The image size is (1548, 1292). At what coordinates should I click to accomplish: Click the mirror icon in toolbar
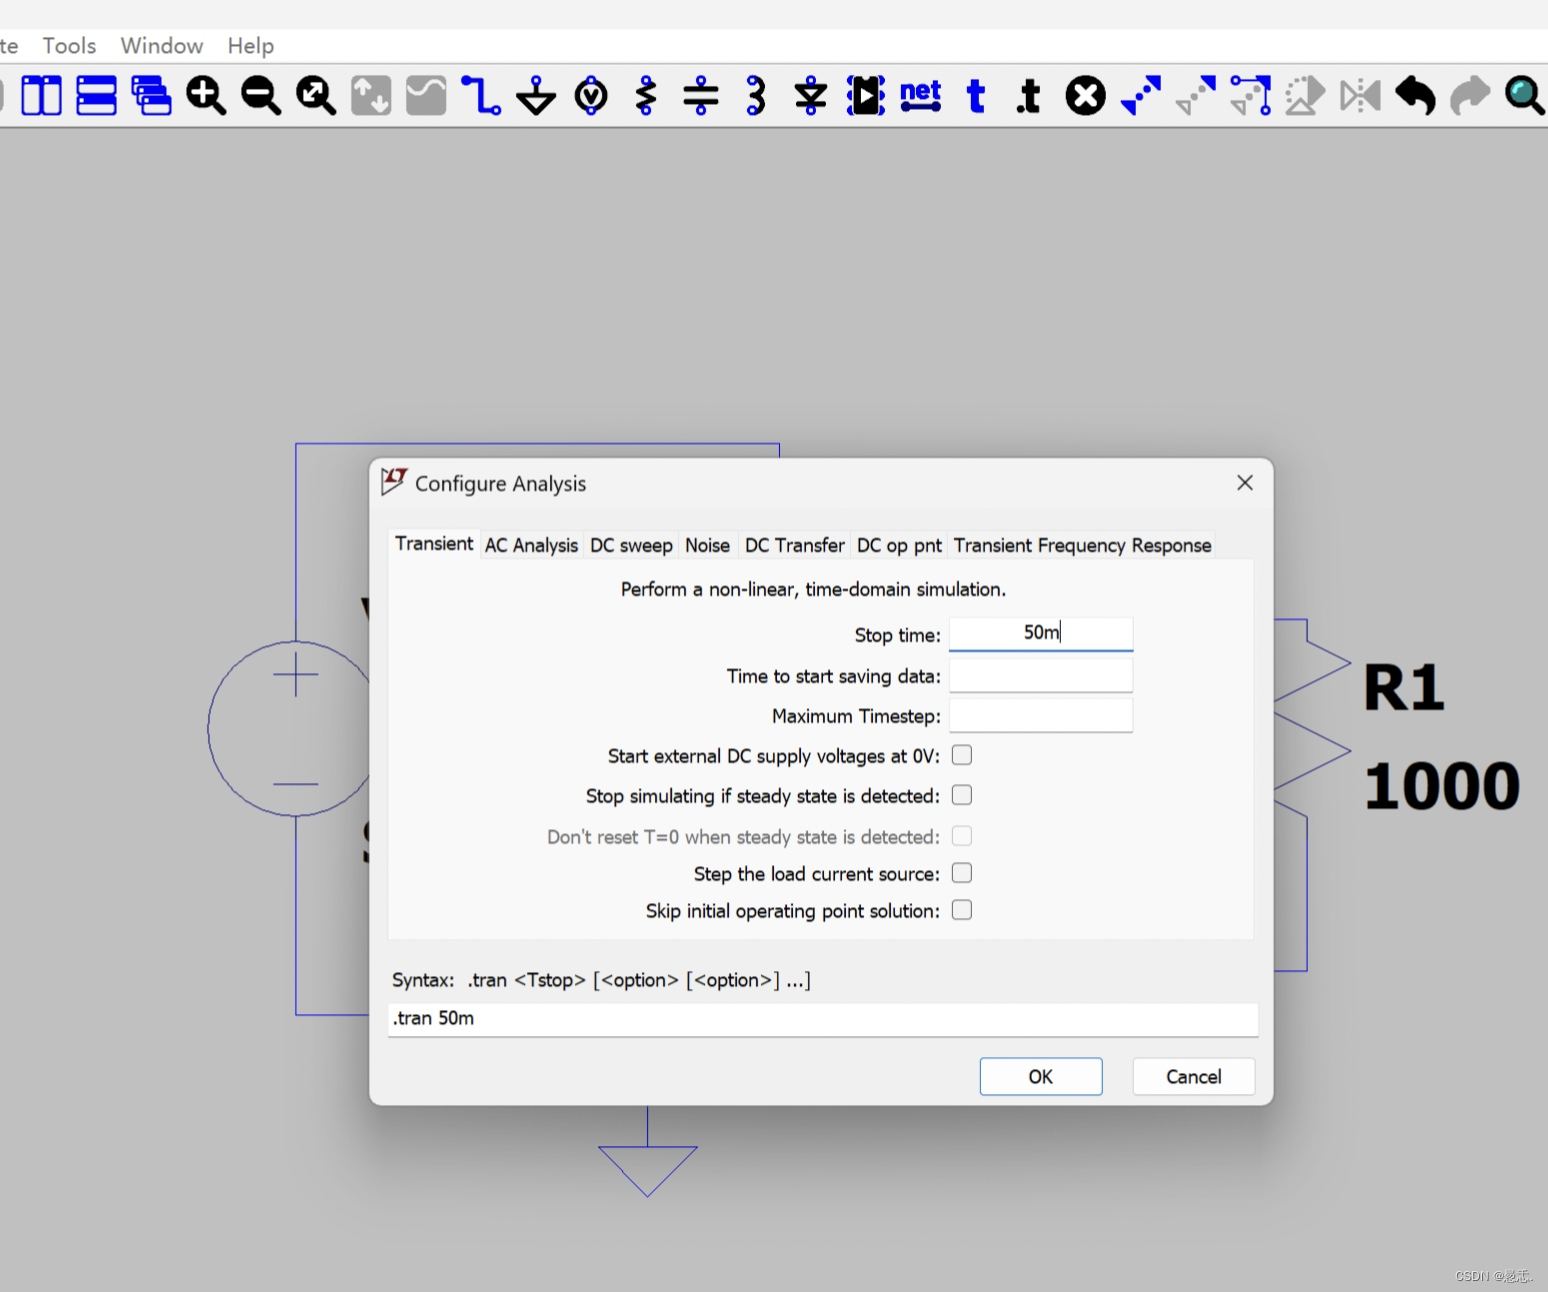(x=1360, y=96)
